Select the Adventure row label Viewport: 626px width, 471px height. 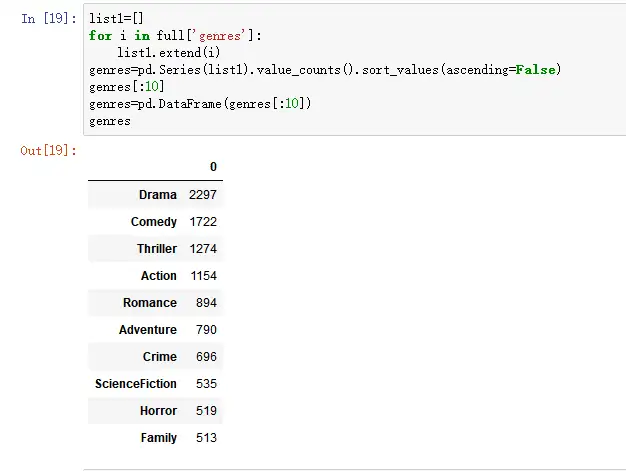[148, 330]
